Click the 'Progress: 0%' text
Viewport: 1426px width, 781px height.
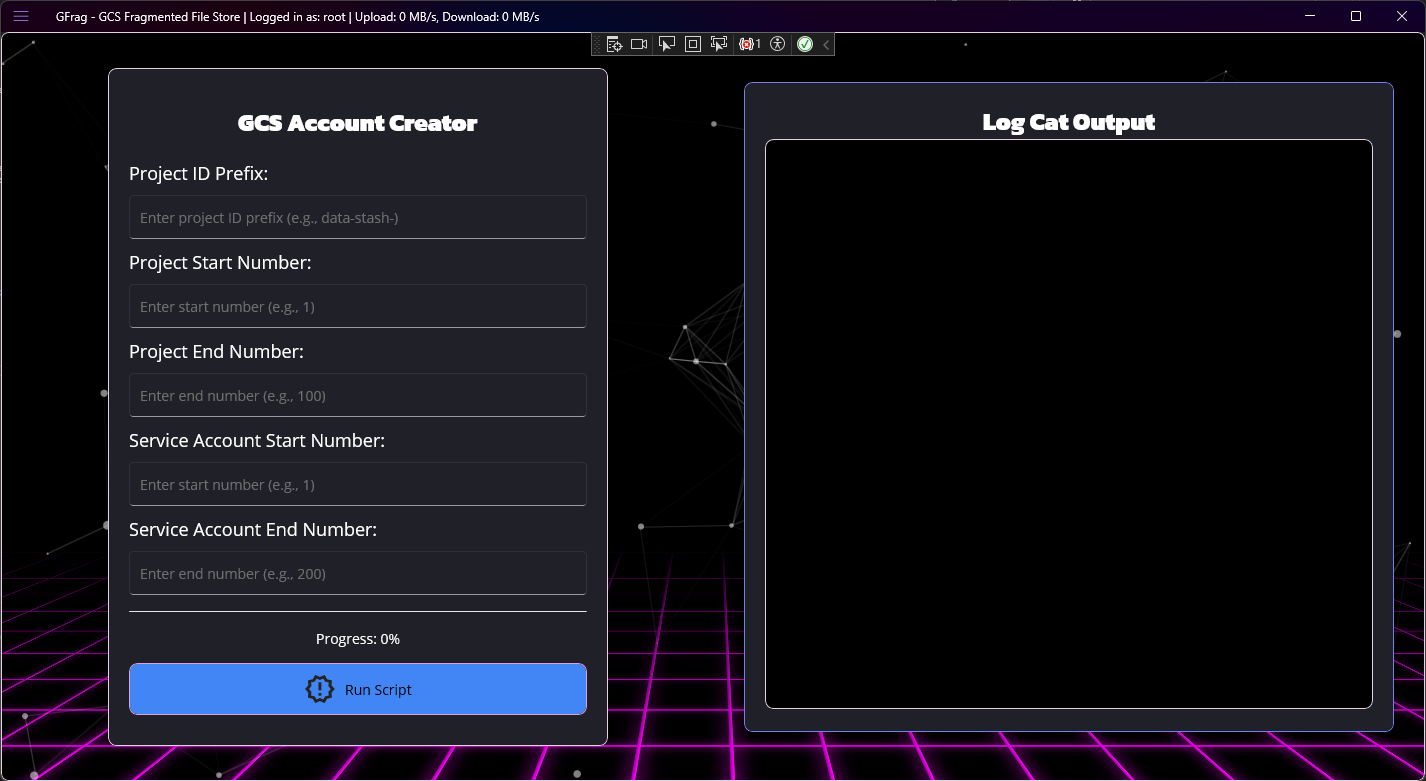358,639
